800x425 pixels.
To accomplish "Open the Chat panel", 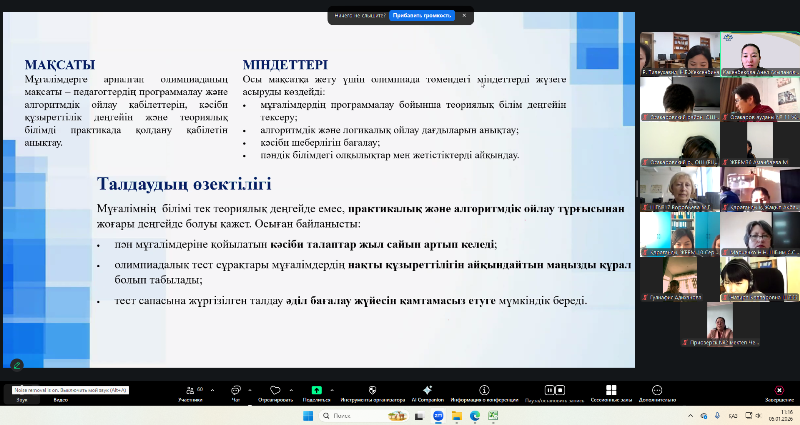I will click(234, 389).
